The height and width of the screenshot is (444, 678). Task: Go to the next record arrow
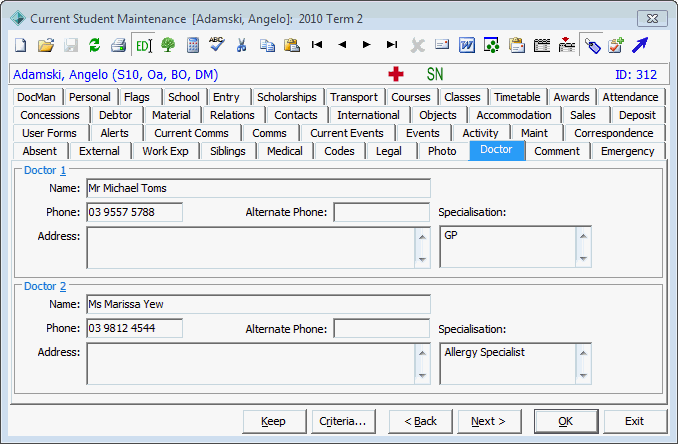367,45
